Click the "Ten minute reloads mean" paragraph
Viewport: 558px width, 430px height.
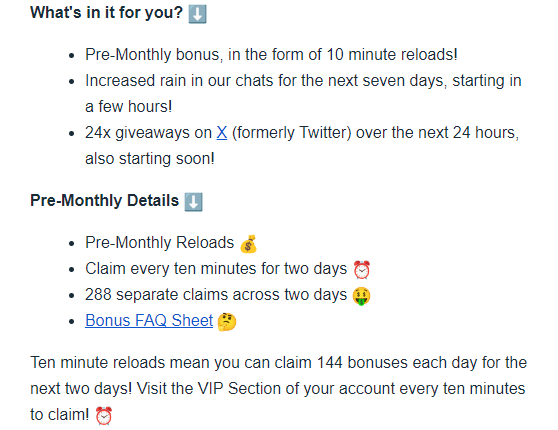pos(278,388)
